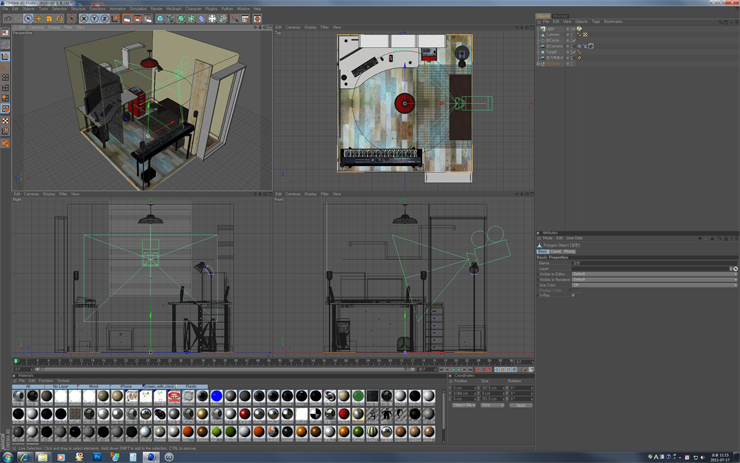Toggle Y-axis lock
This screenshot has width=740, height=463.
click(x=94, y=19)
